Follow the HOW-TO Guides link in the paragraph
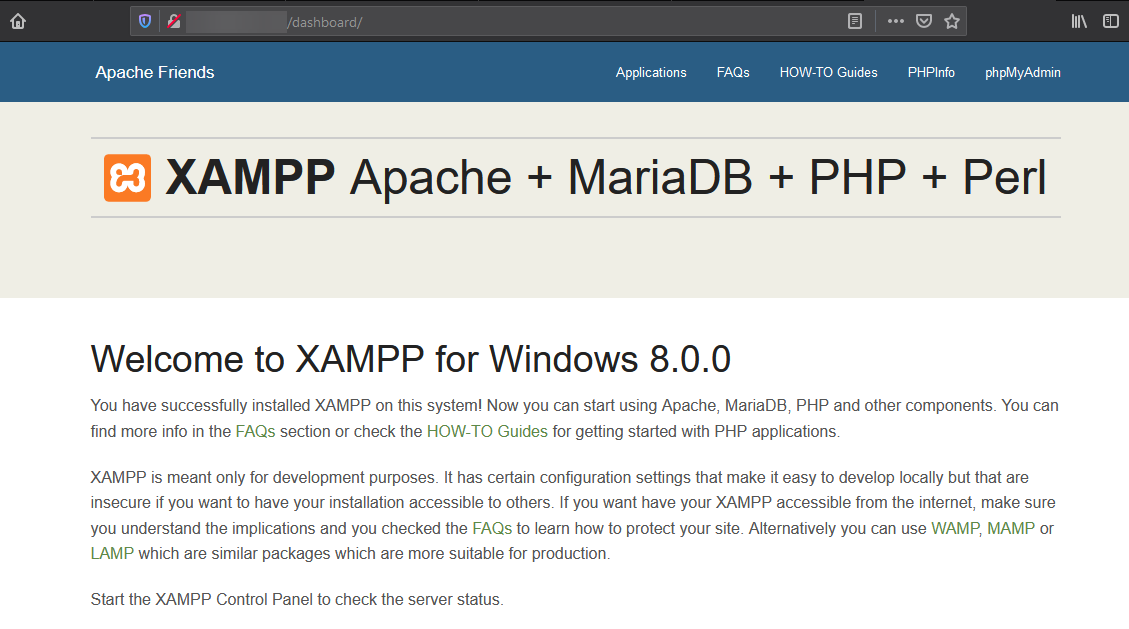 coord(487,432)
